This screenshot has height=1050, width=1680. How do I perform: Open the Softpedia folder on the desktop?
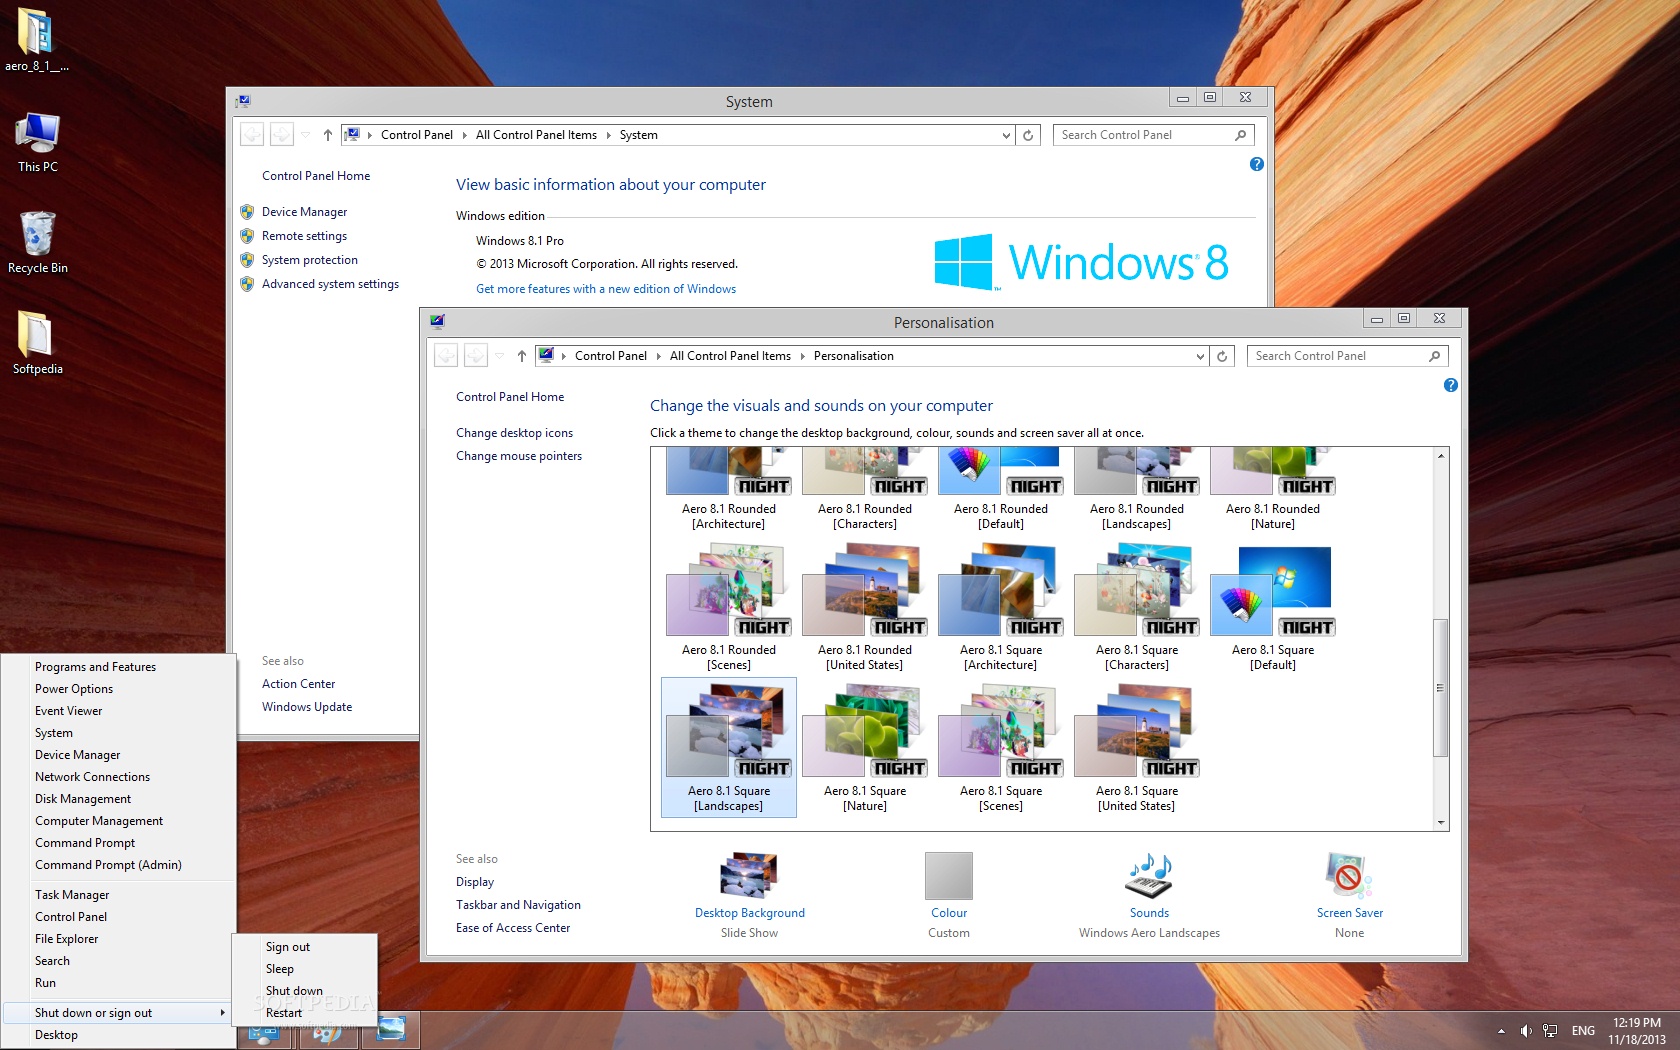37,343
